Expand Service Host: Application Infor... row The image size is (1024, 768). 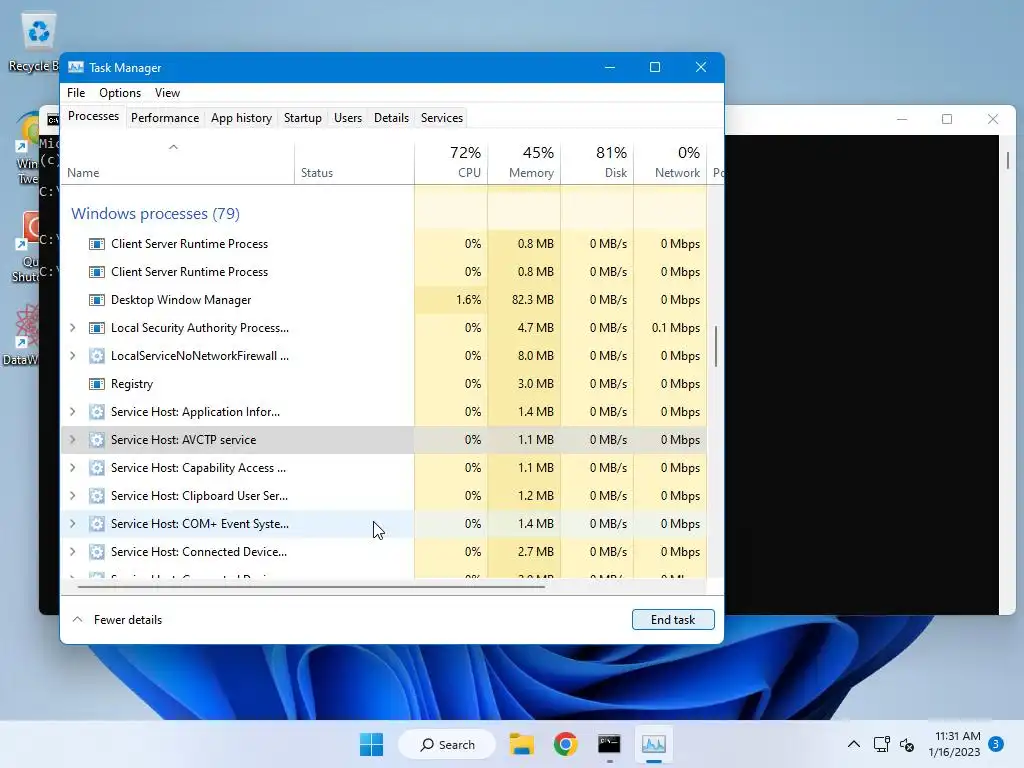[72, 412]
